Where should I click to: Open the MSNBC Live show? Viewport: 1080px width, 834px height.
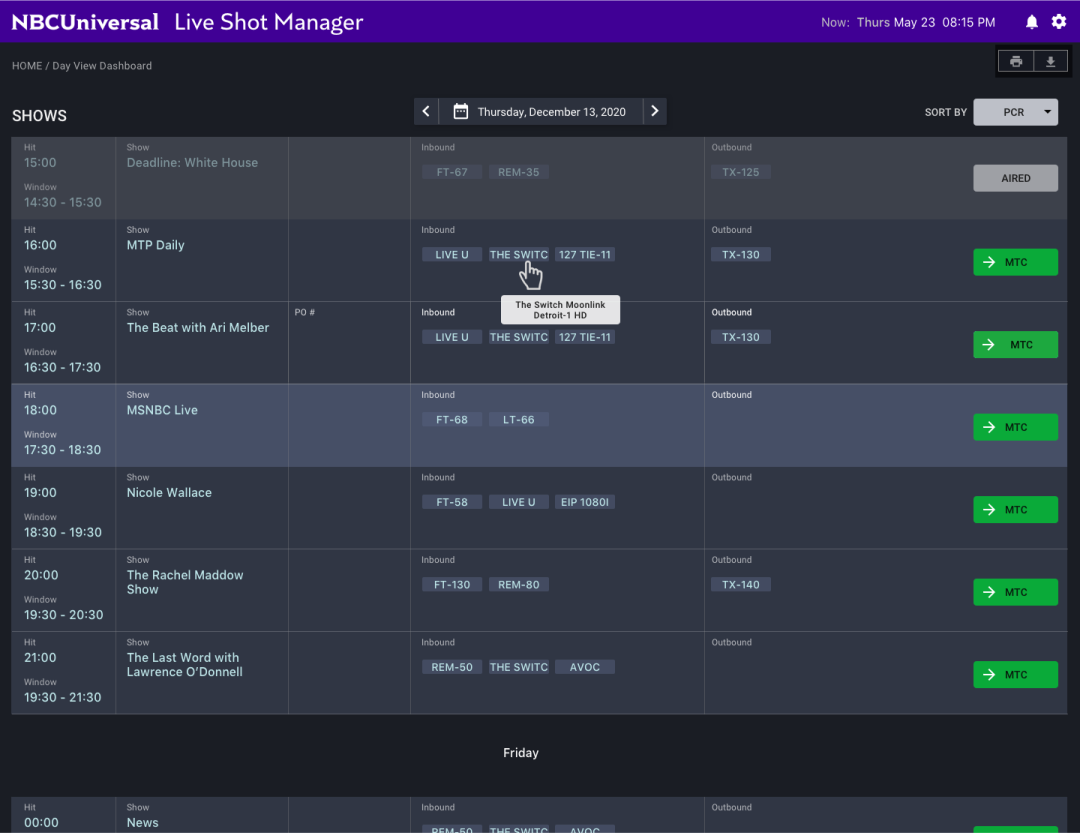tap(162, 411)
